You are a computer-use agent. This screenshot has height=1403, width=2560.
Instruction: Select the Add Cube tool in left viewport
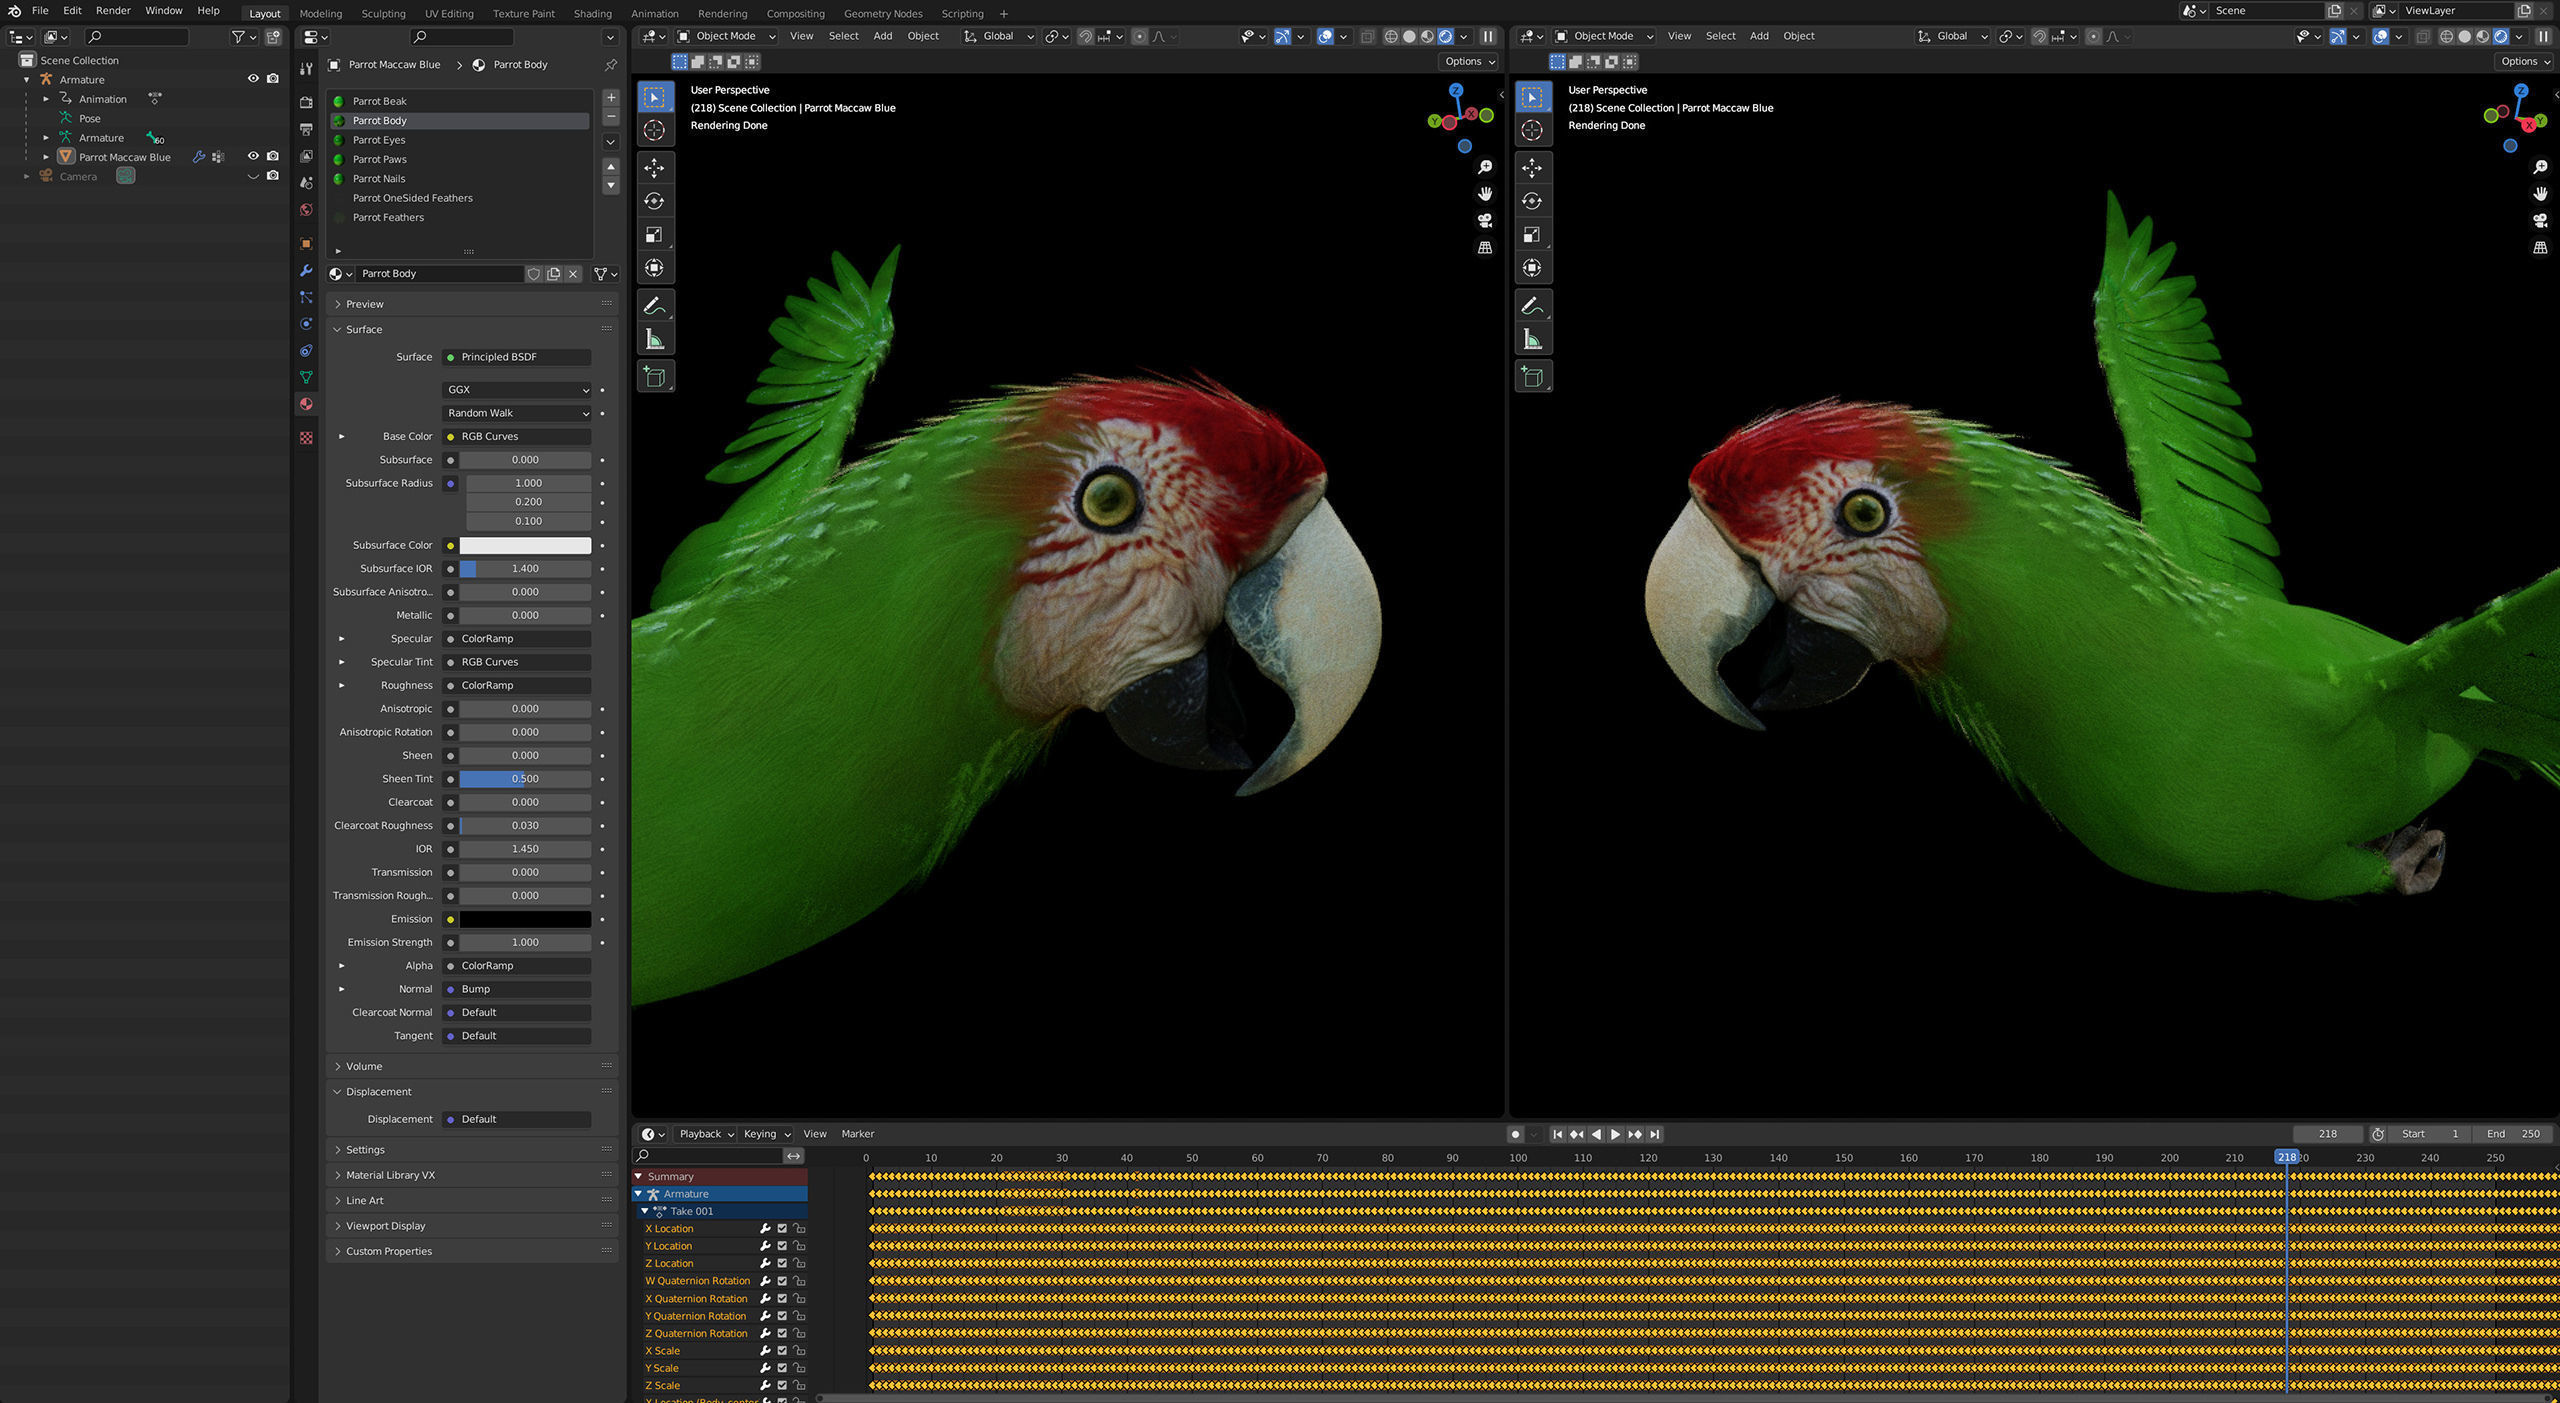coord(654,377)
